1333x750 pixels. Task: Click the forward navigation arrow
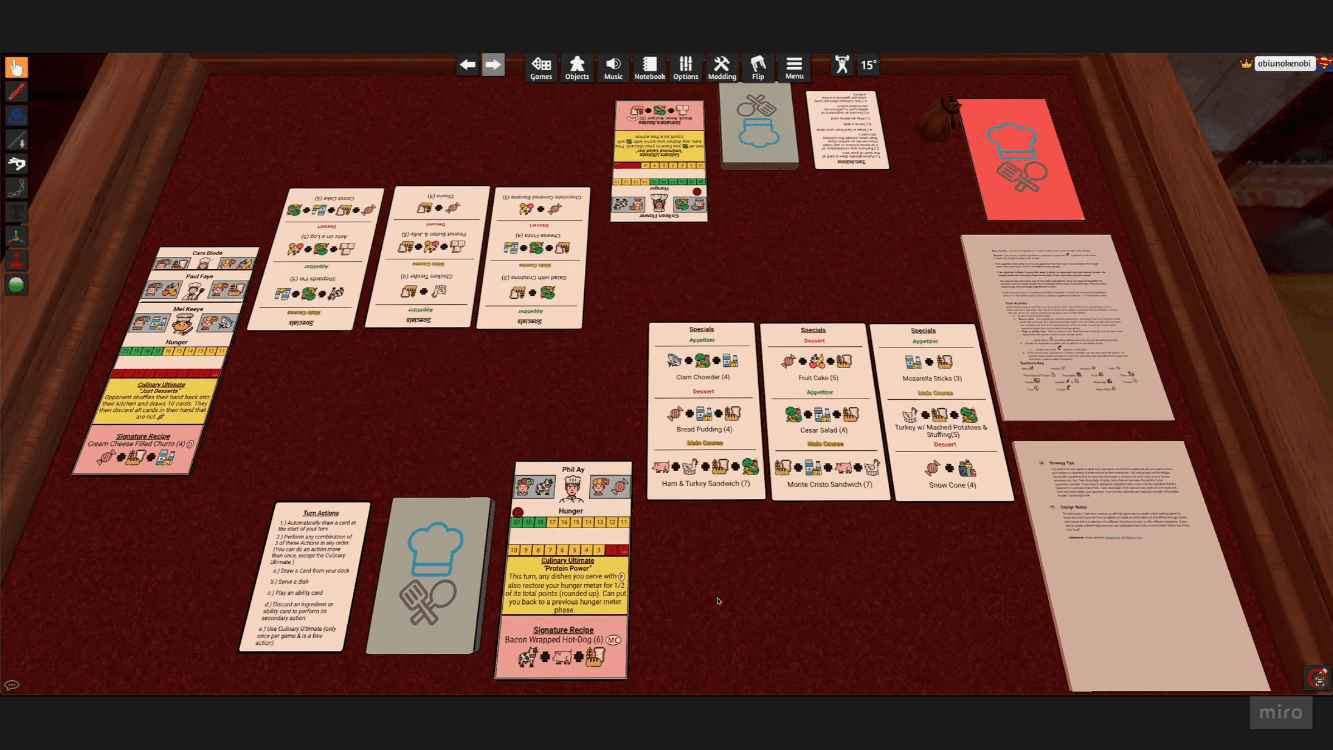pos(492,65)
